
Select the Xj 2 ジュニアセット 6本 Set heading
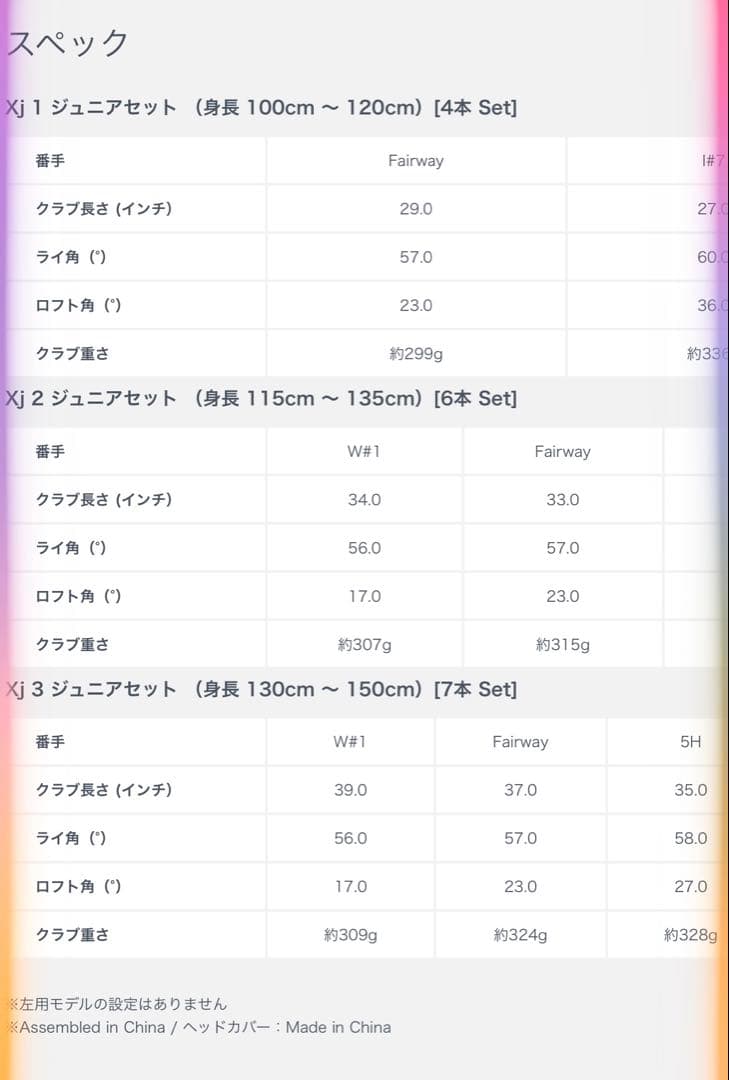261,399
